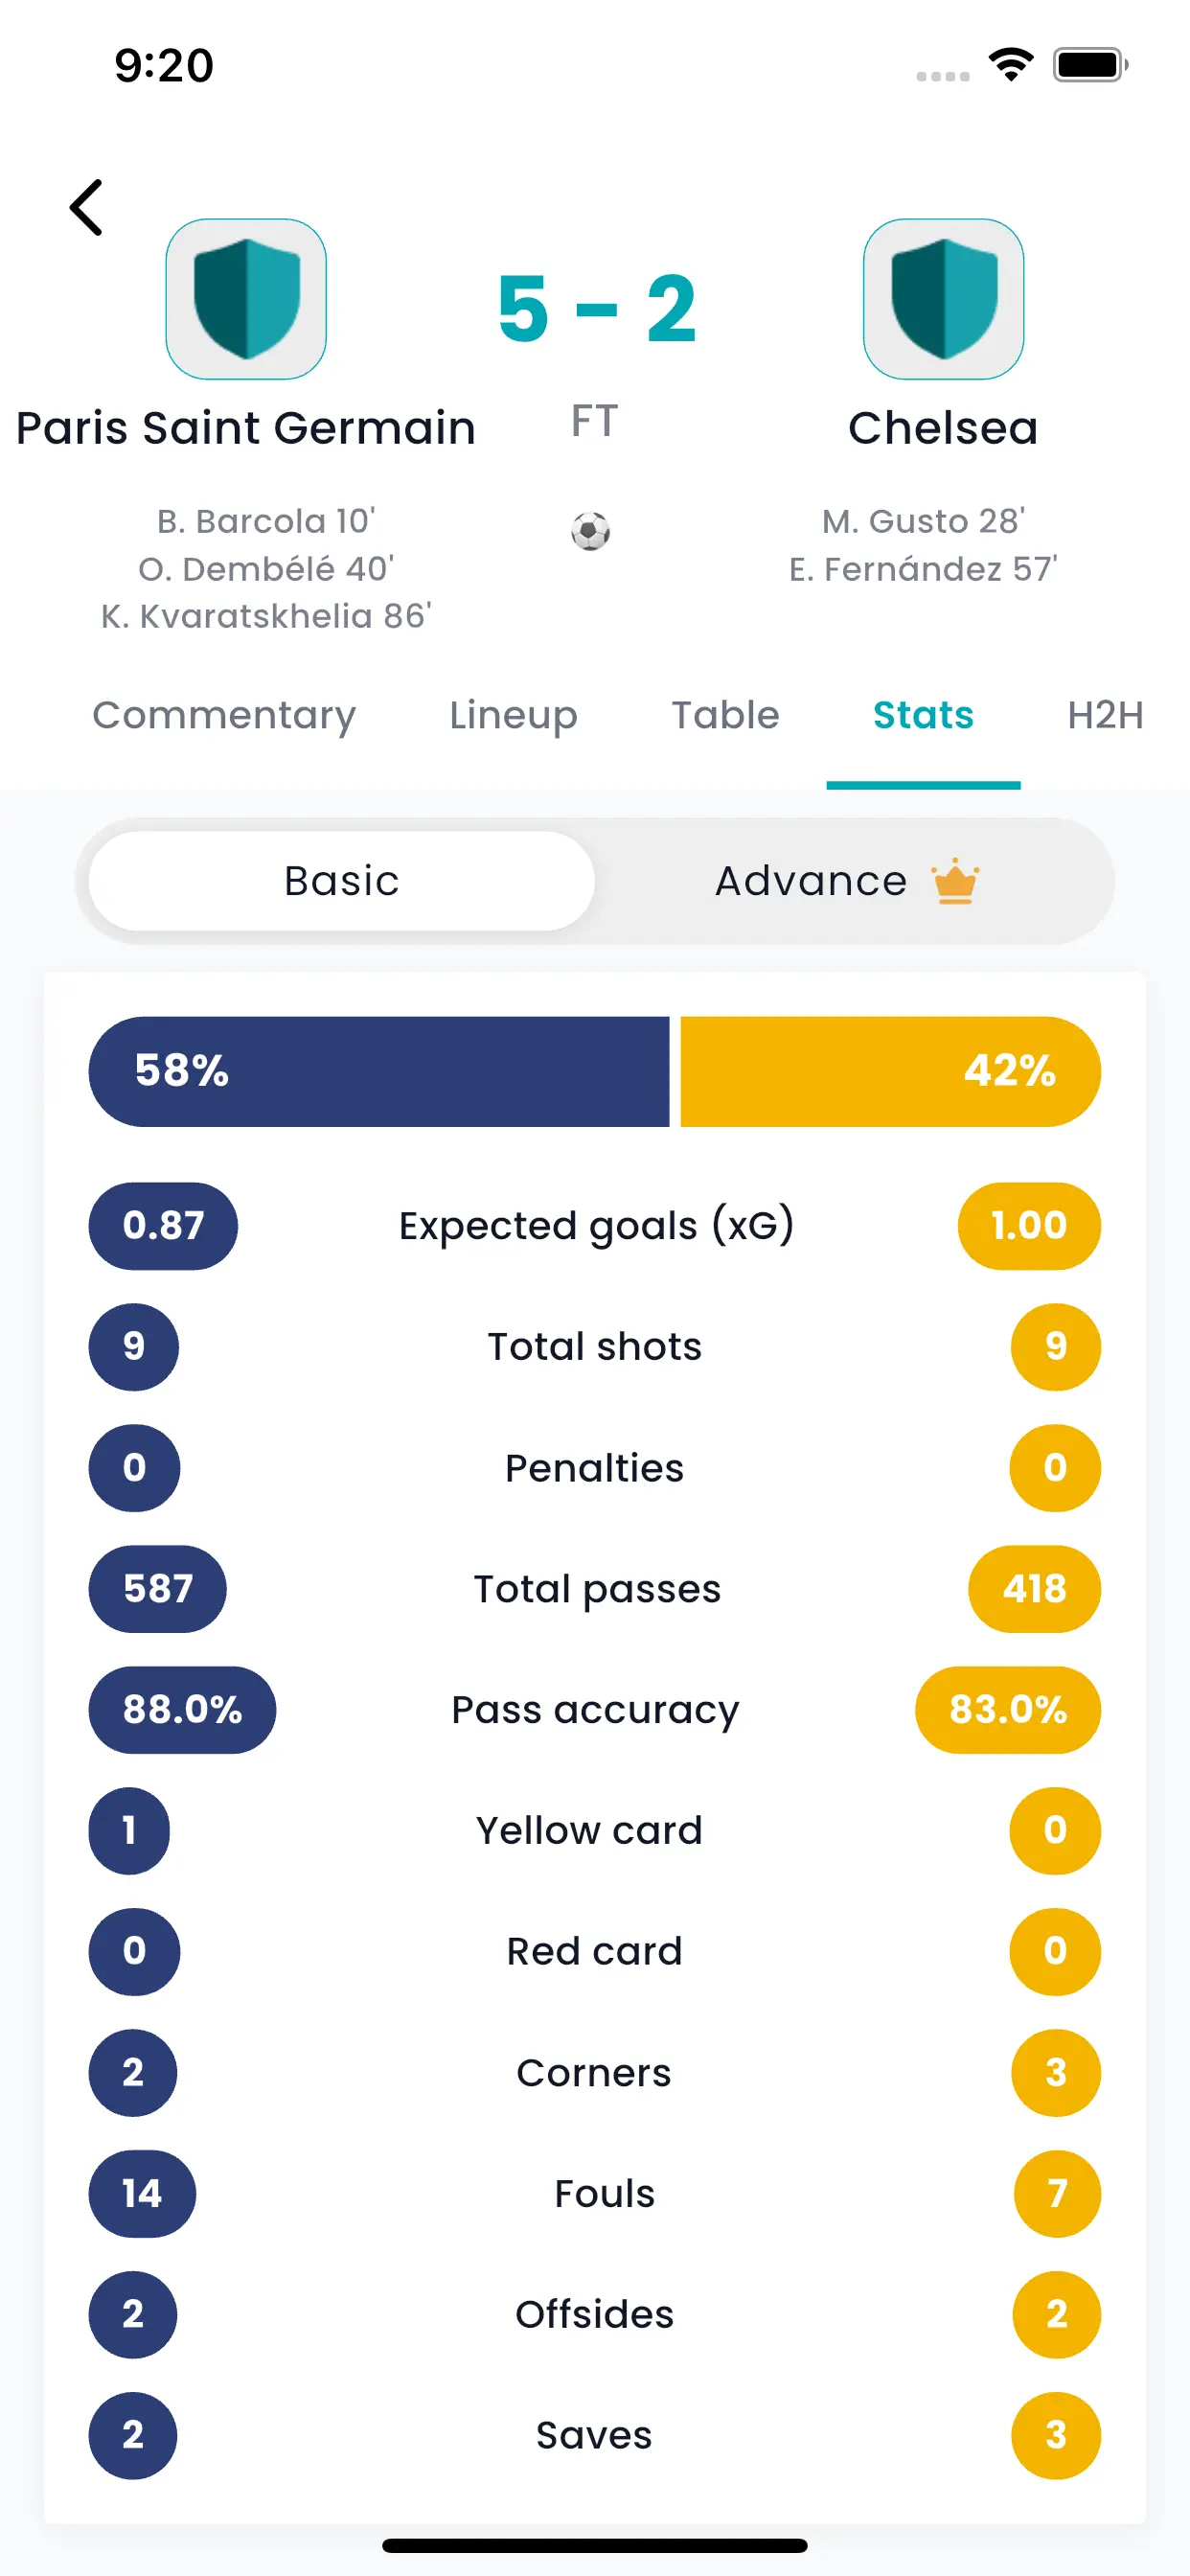The image size is (1190, 2576).
Task: Select the Paris Saint Germain club crest
Action: pos(246,300)
